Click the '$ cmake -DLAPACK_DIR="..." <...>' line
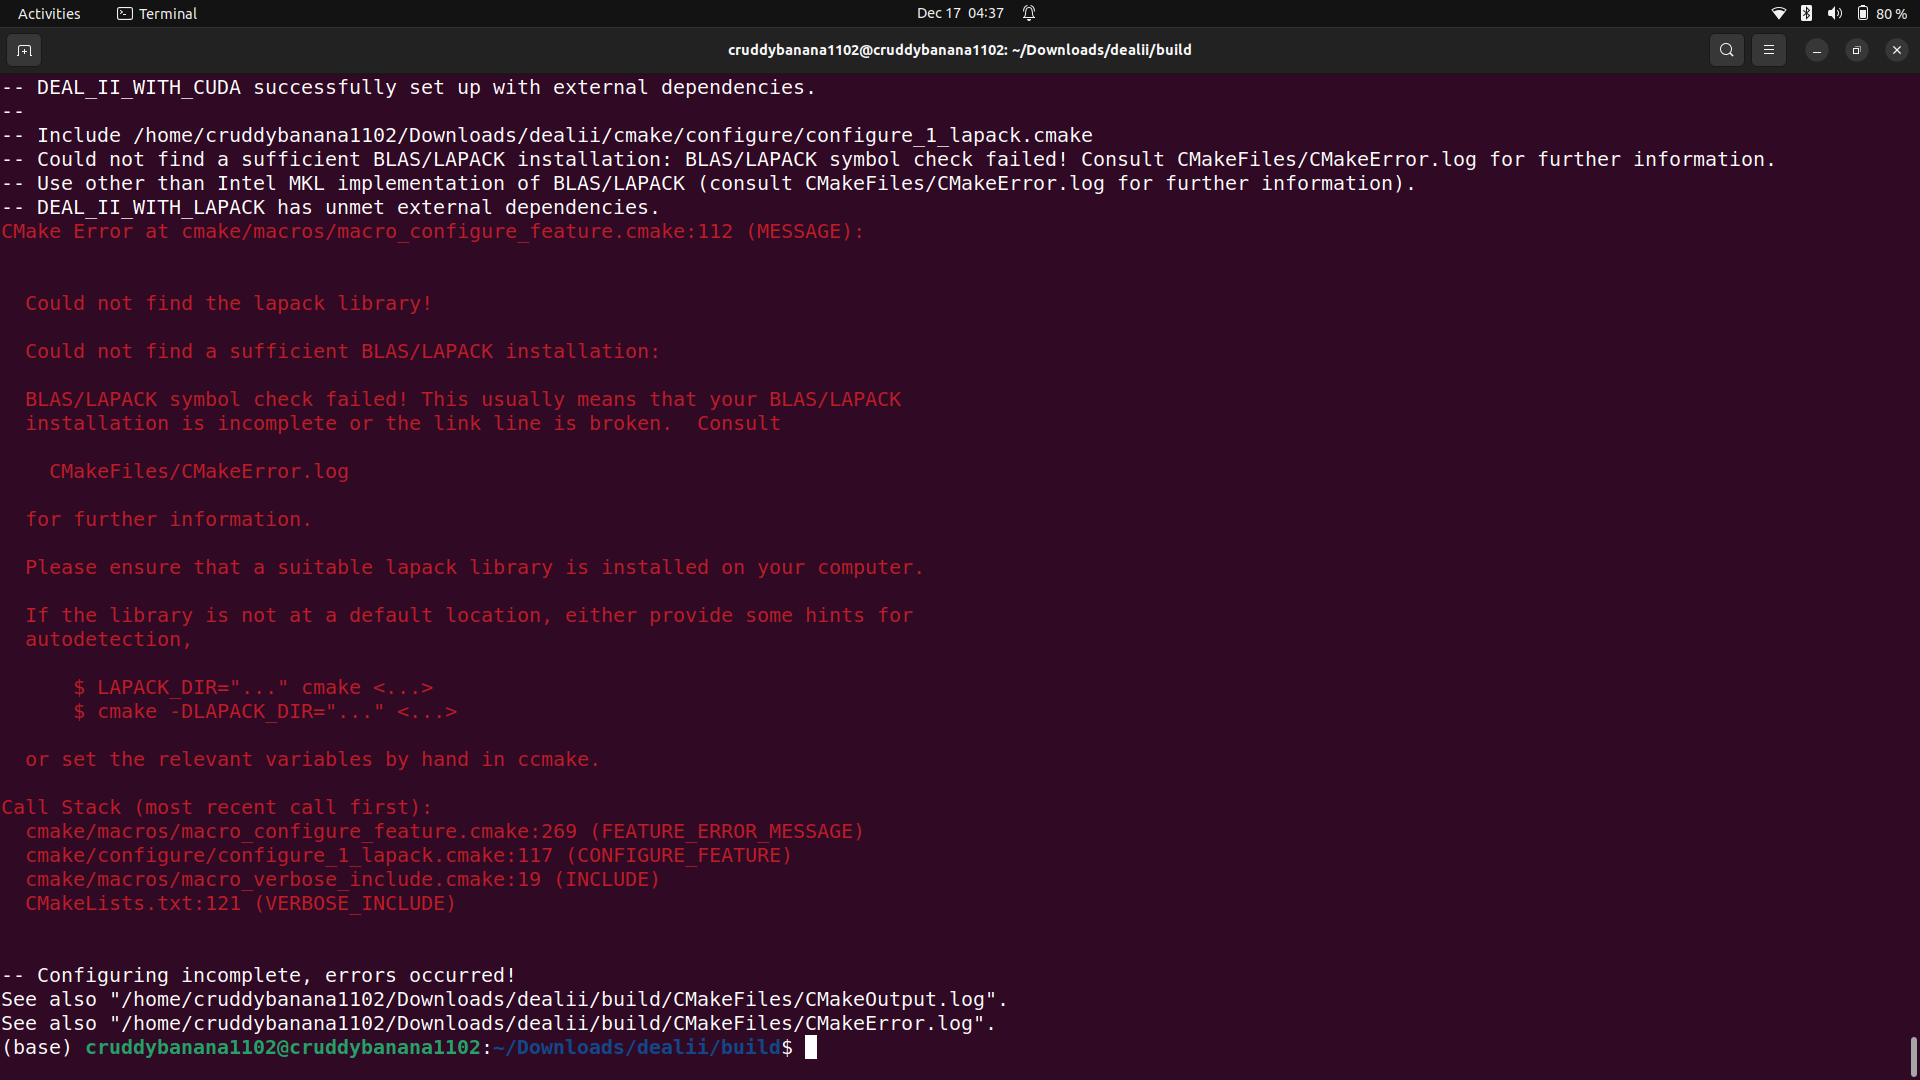Viewport: 1920px width, 1080px height. pos(265,711)
